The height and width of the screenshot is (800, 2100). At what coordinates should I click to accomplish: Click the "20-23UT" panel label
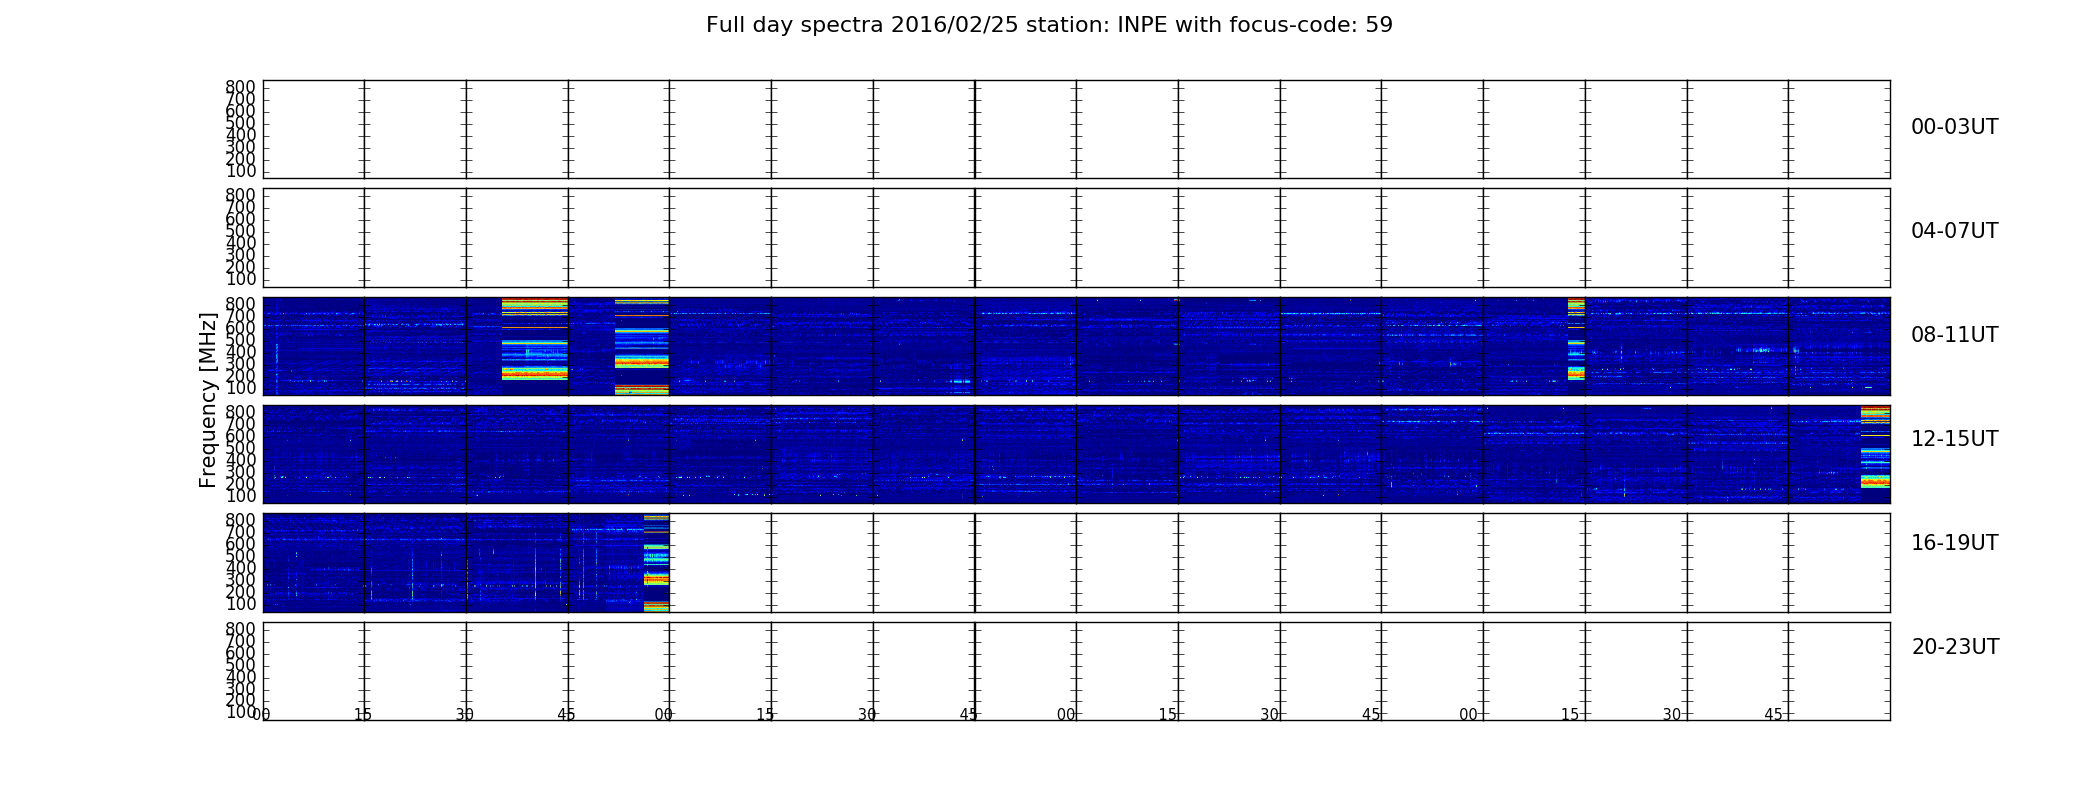pyautogui.click(x=1955, y=647)
